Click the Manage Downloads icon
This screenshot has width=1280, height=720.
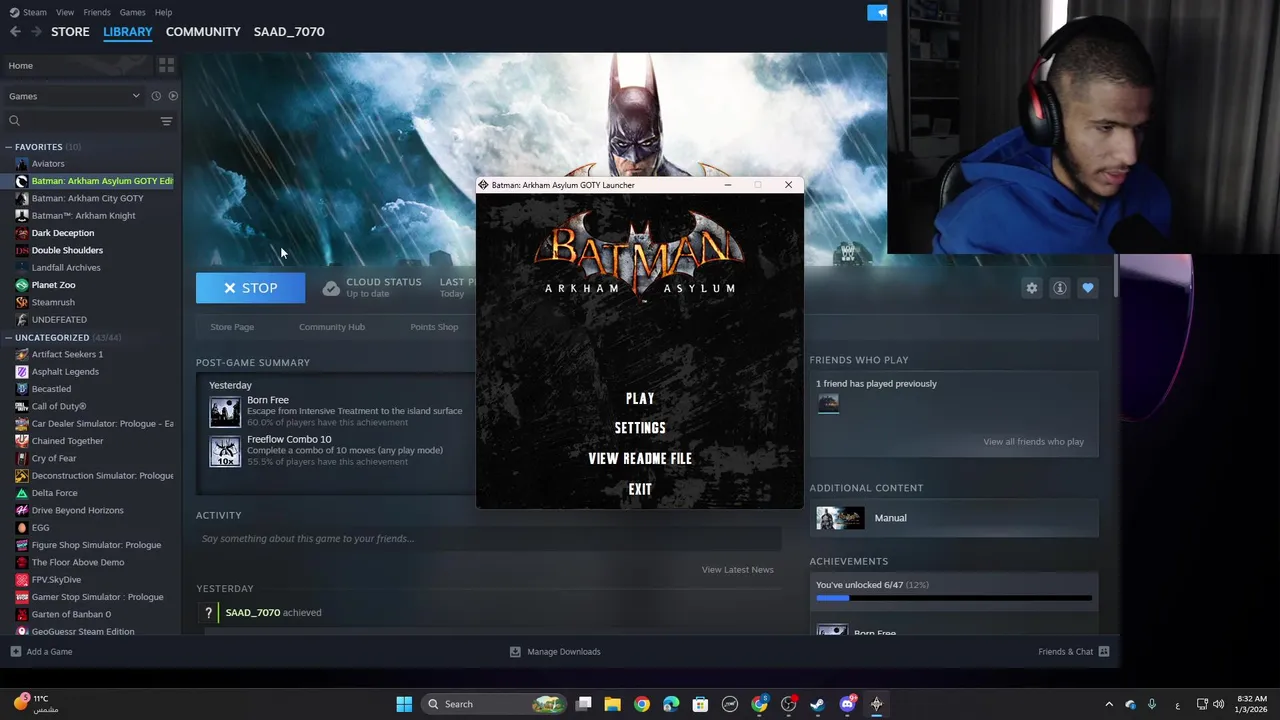pos(515,652)
